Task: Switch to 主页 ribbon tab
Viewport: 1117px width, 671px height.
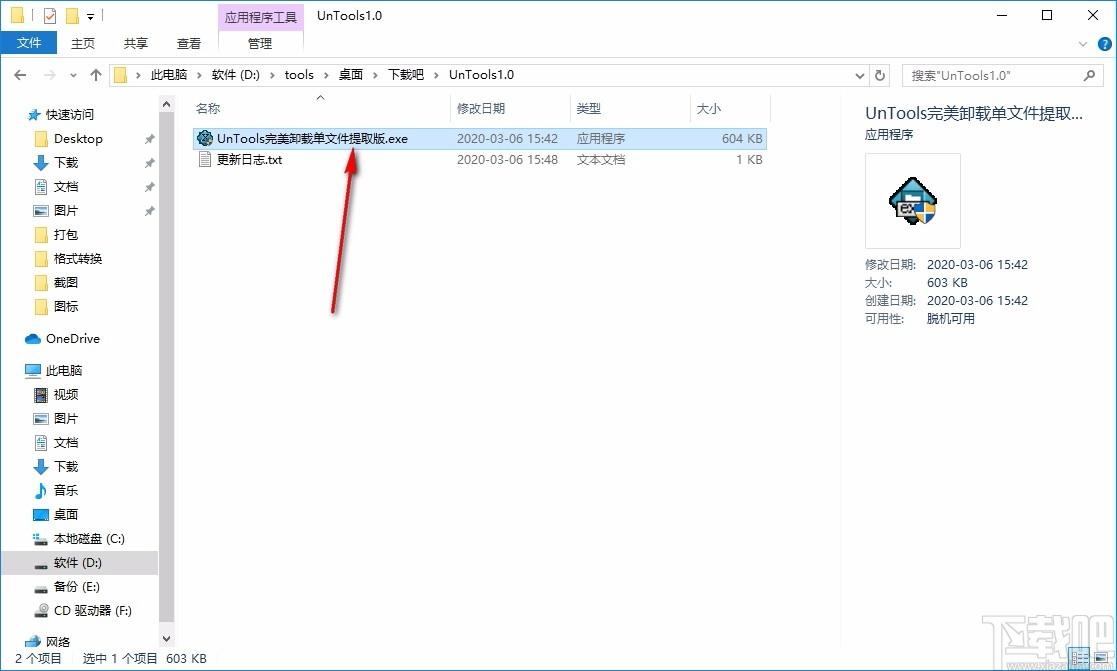Action: 83,43
